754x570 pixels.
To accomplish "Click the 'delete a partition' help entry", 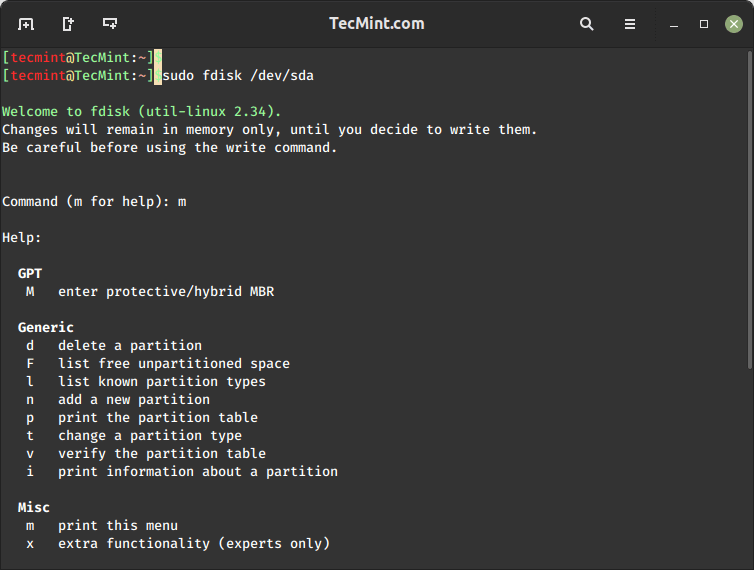I will click(x=130, y=345).
